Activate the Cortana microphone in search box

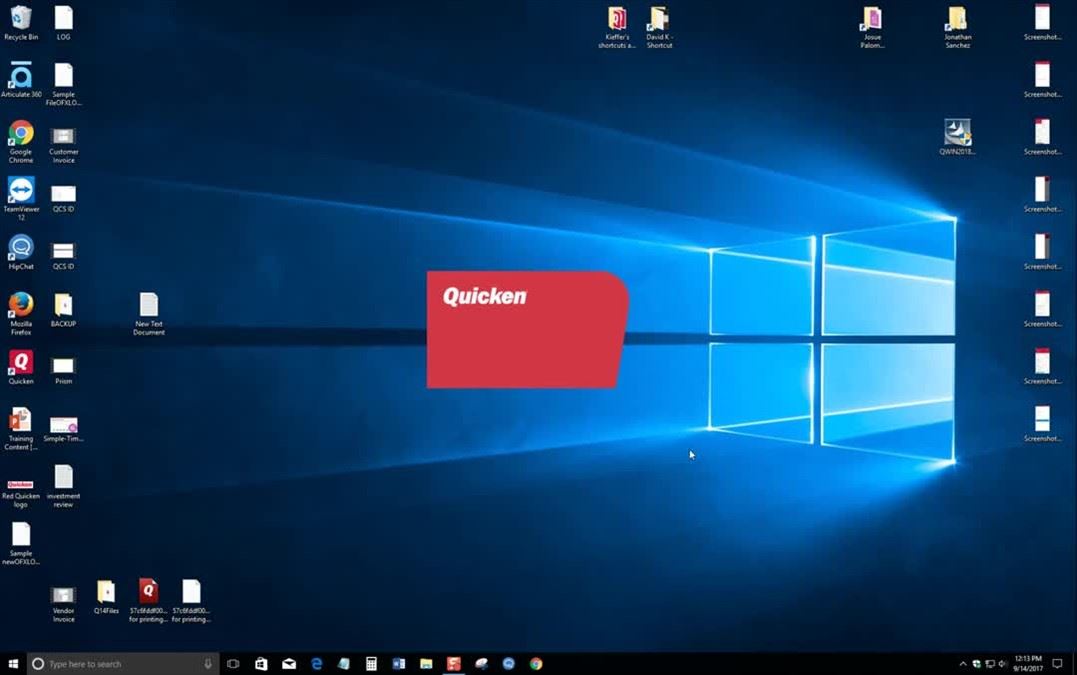[x=208, y=663]
